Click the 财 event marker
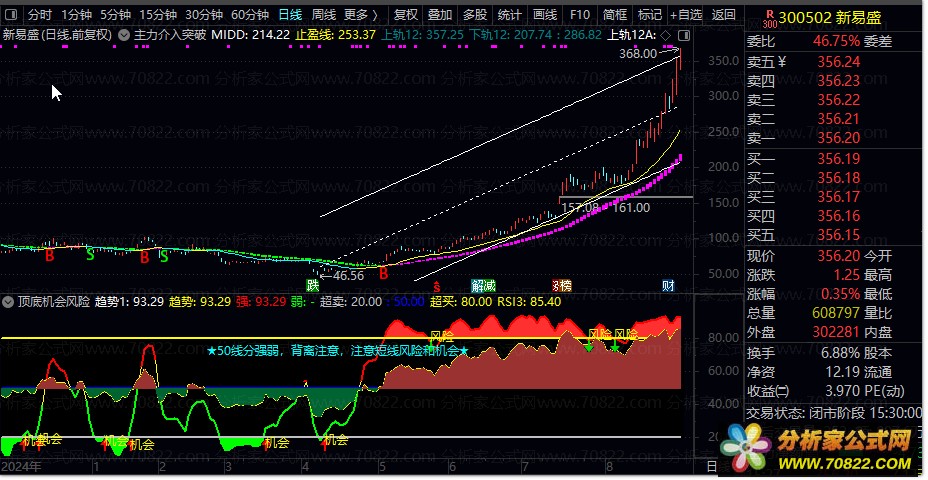This screenshot has width=928, height=480. point(668,286)
